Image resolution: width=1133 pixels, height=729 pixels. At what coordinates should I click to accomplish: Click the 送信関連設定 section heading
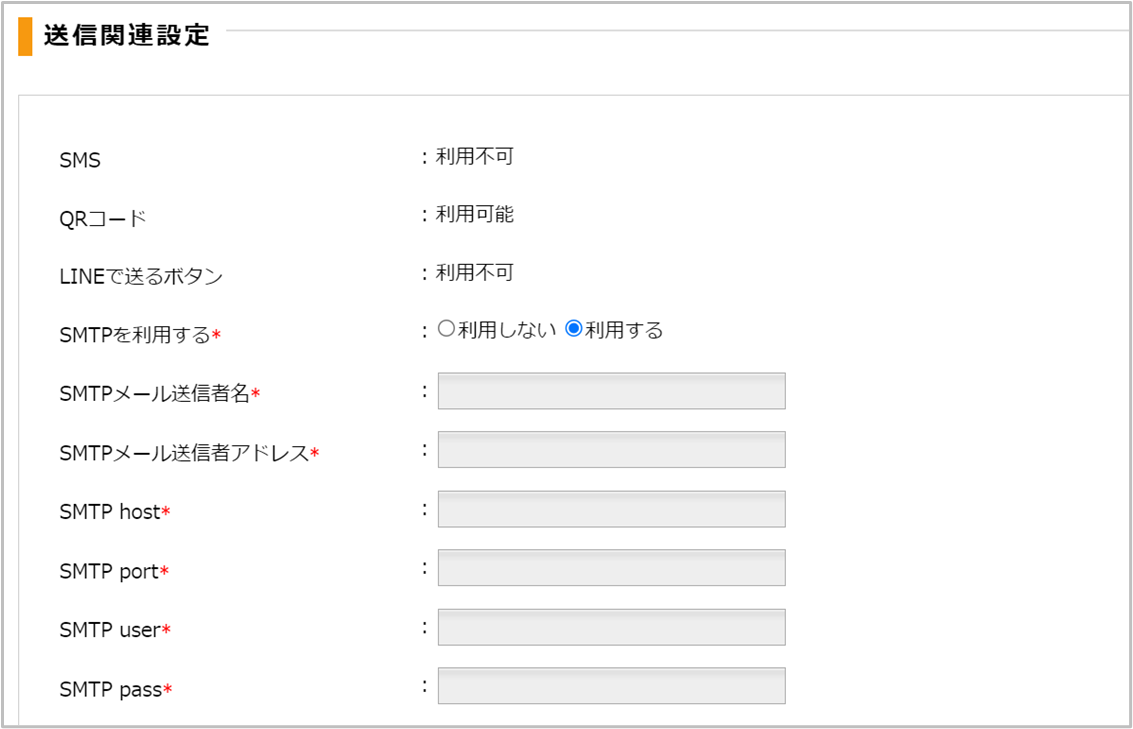pyautogui.click(x=126, y=35)
